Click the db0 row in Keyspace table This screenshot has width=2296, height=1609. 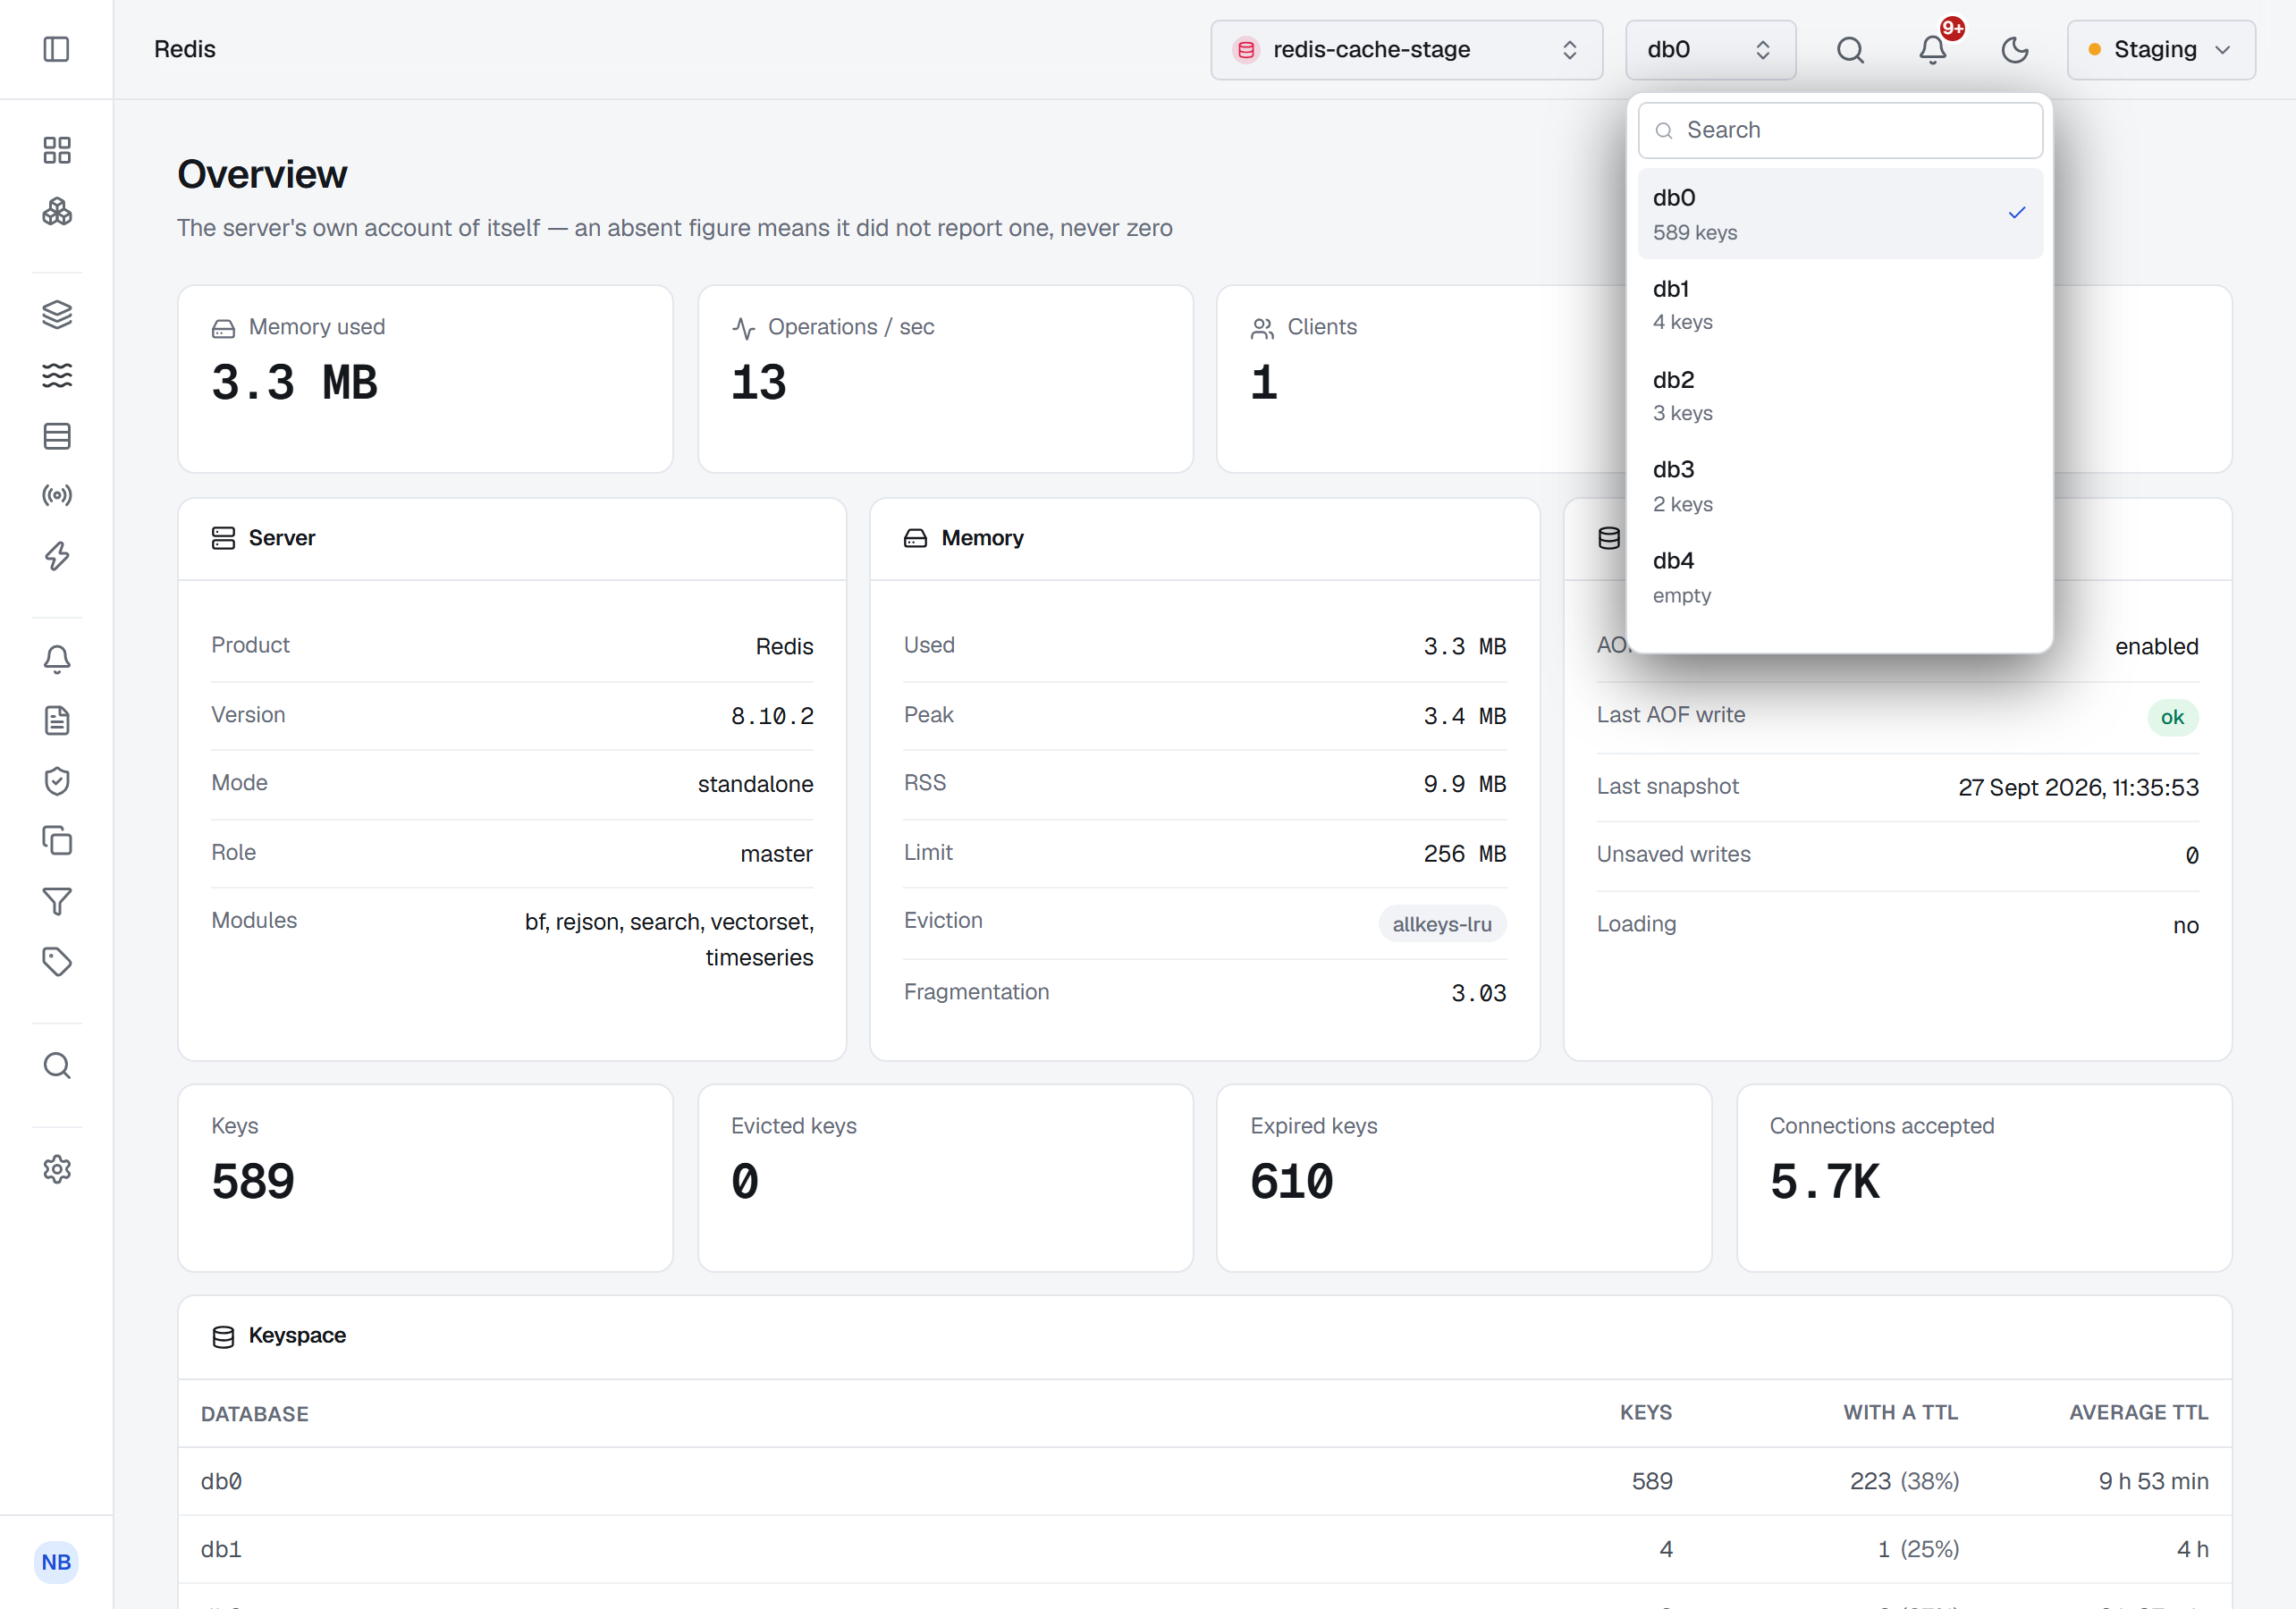[x=1204, y=1481]
